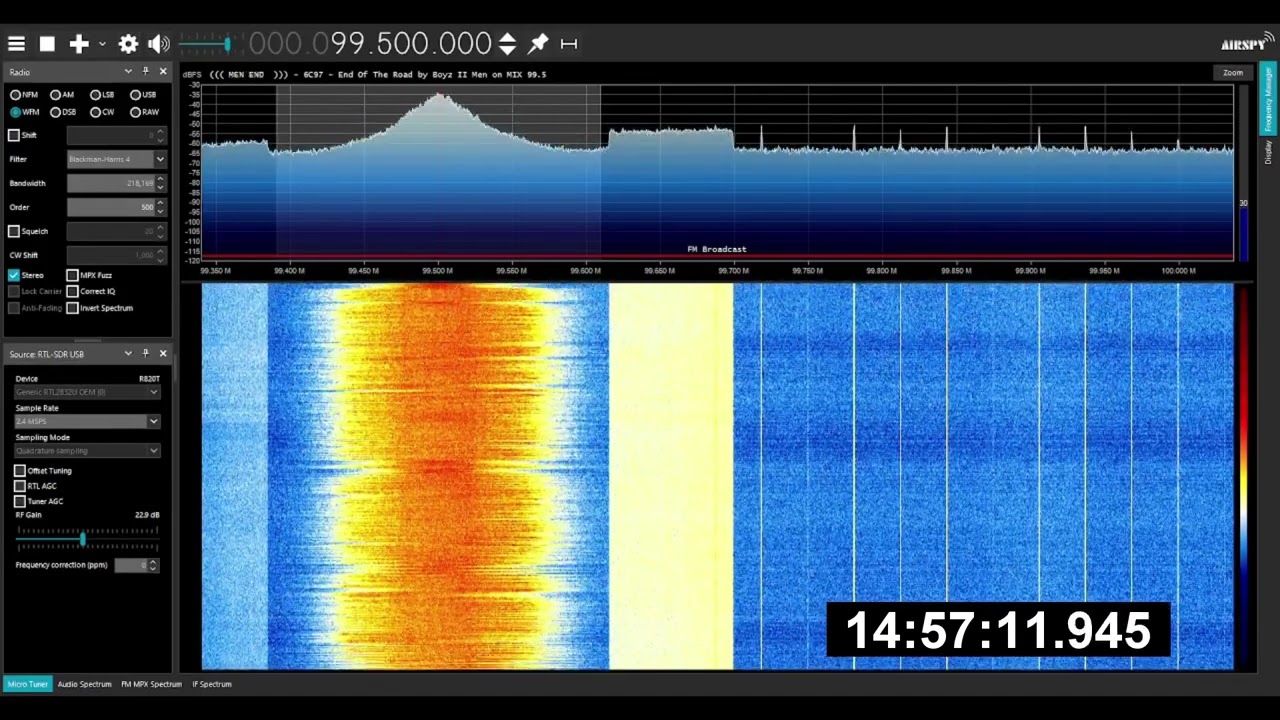The image size is (1280, 720).
Task: Select LSB demodulation mode
Action: pyautogui.click(x=102, y=95)
